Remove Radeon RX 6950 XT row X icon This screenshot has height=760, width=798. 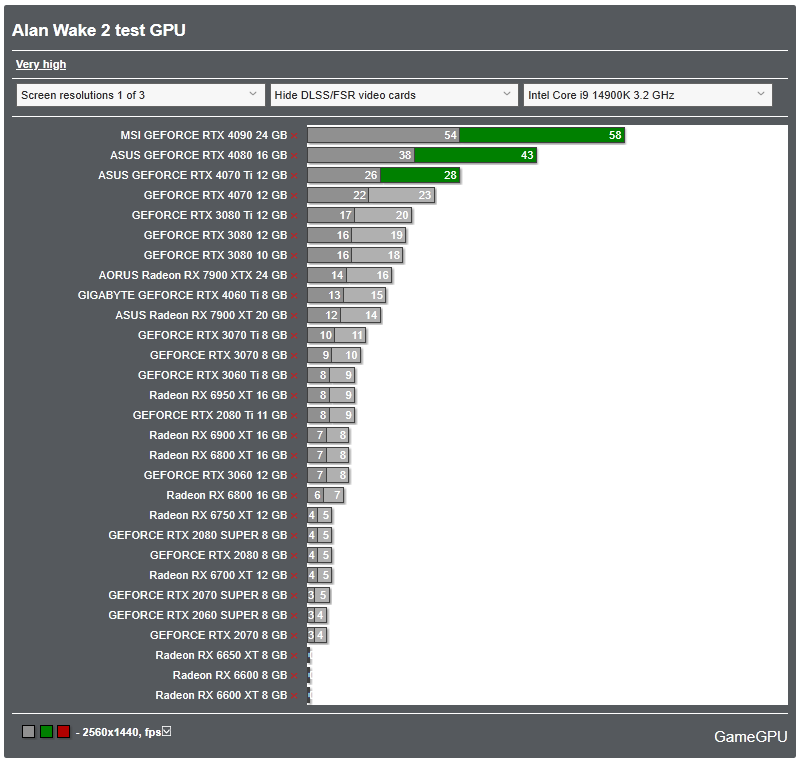(x=294, y=396)
